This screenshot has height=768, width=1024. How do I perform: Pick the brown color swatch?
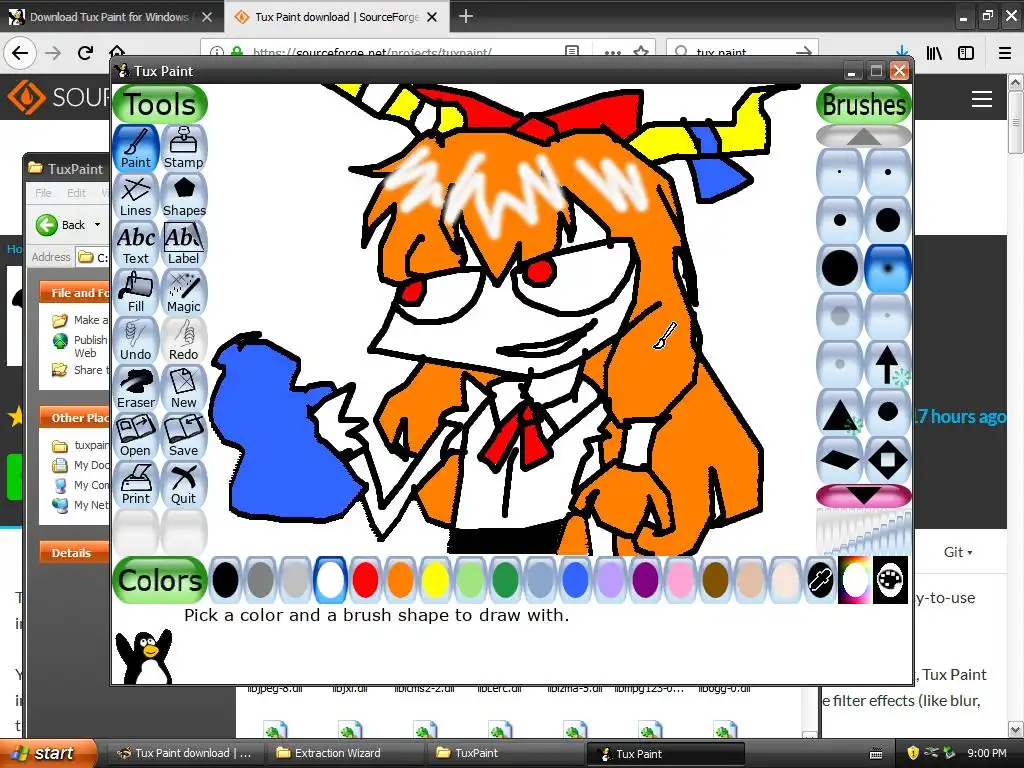coord(715,580)
